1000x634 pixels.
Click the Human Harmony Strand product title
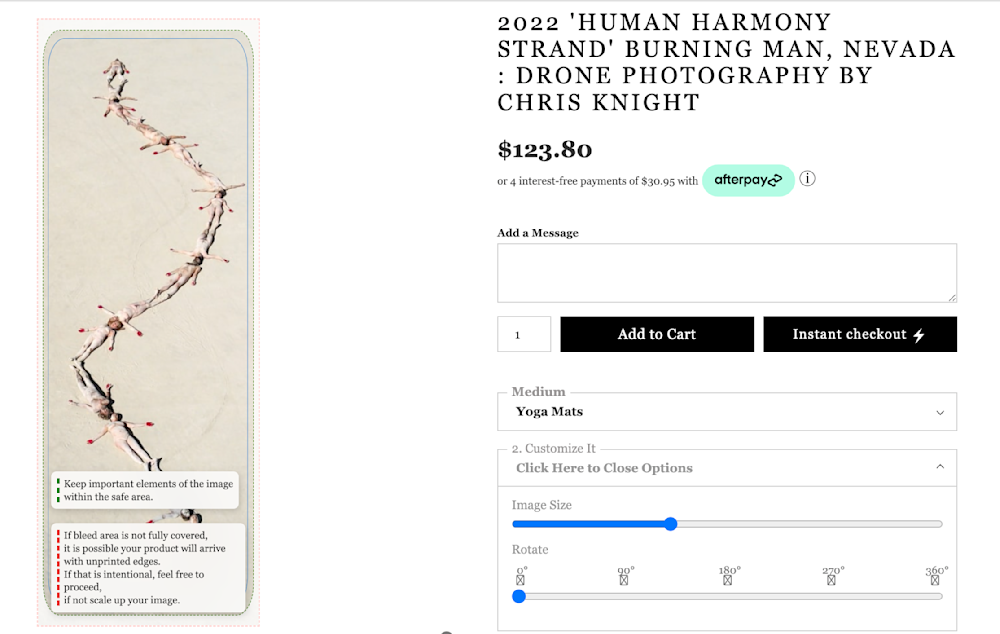click(726, 62)
